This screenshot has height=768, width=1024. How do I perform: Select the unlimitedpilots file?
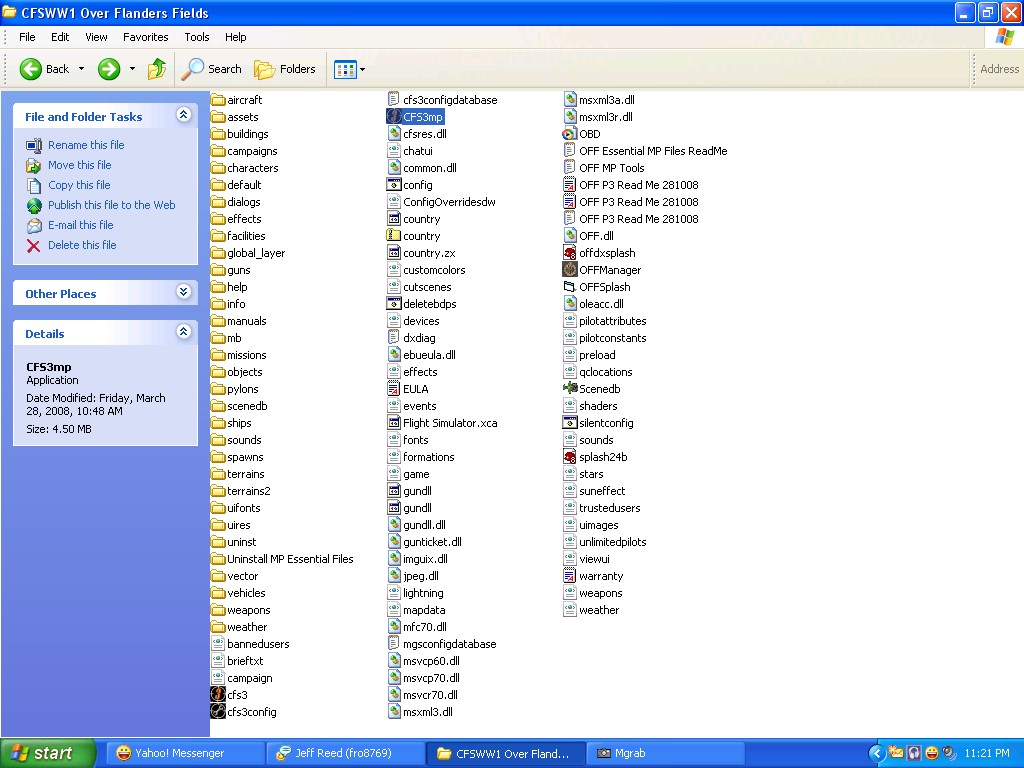(605, 542)
